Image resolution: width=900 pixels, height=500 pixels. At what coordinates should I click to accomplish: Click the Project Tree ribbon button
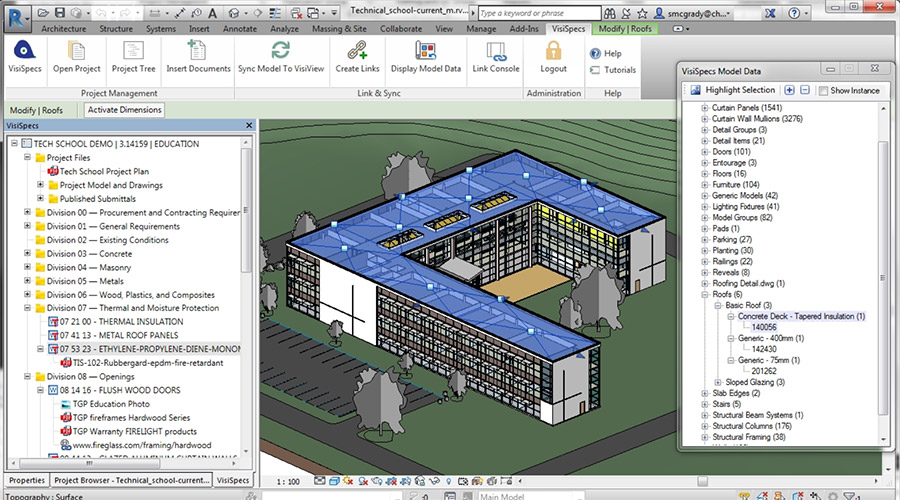click(133, 57)
